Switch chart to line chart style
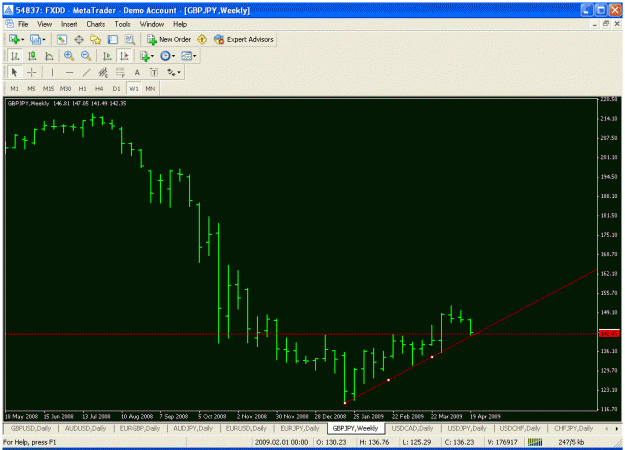 click(49, 56)
